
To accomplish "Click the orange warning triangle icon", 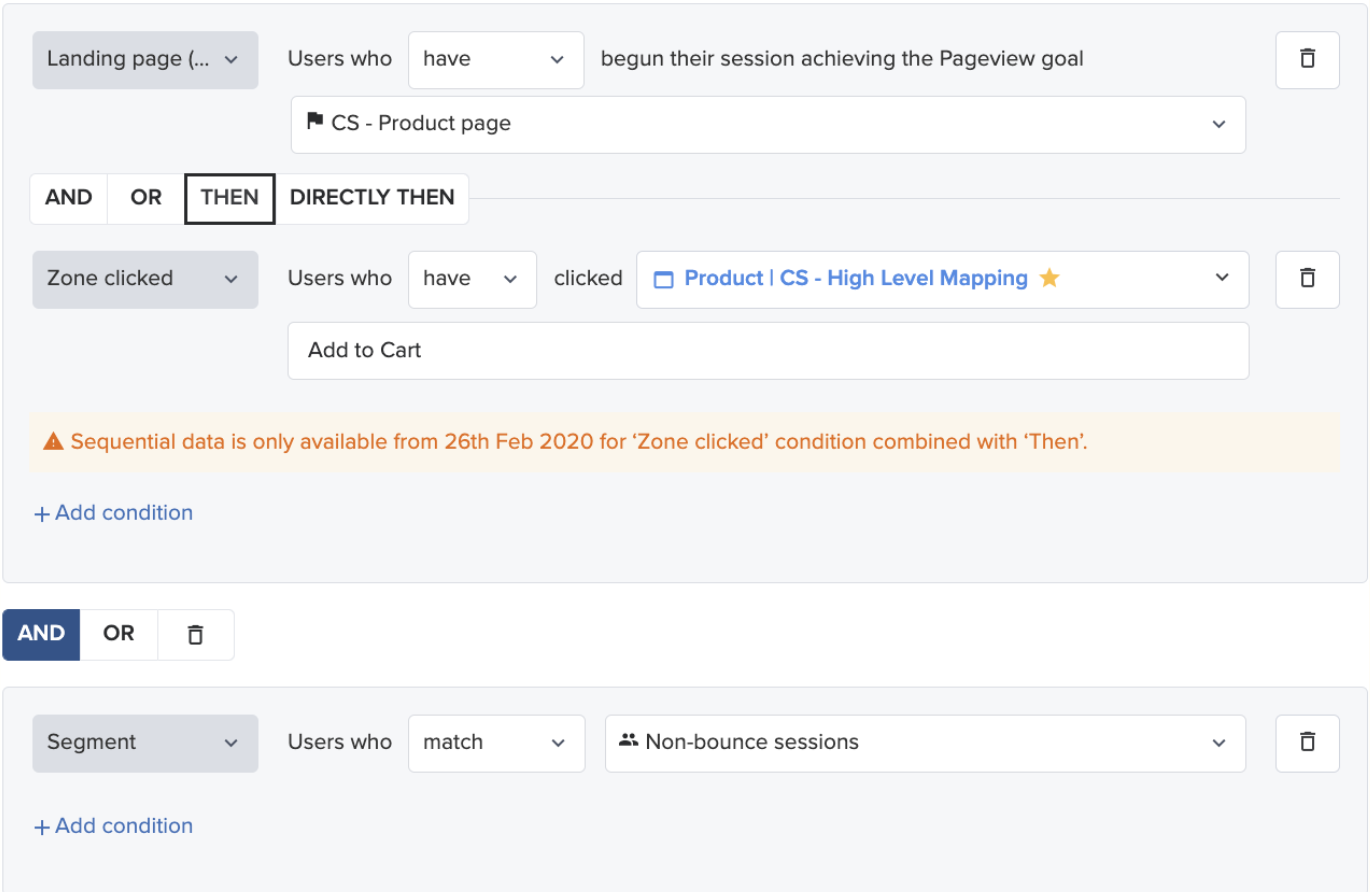I will [x=53, y=441].
